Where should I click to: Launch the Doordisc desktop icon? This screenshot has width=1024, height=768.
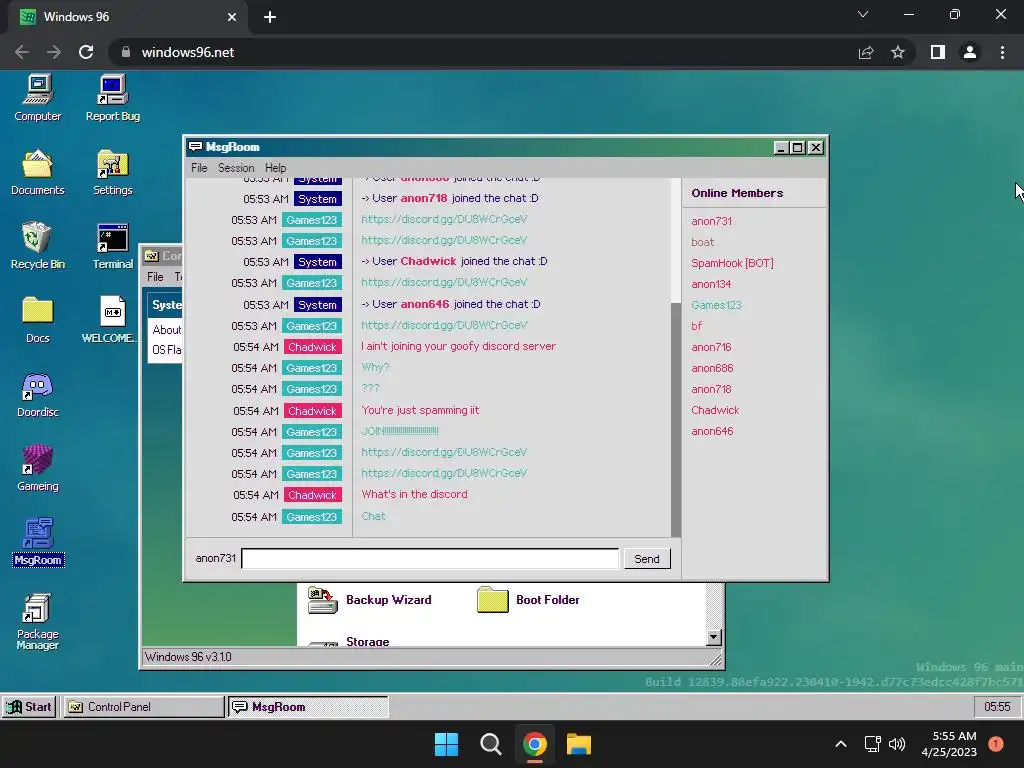[x=37, y=394]
